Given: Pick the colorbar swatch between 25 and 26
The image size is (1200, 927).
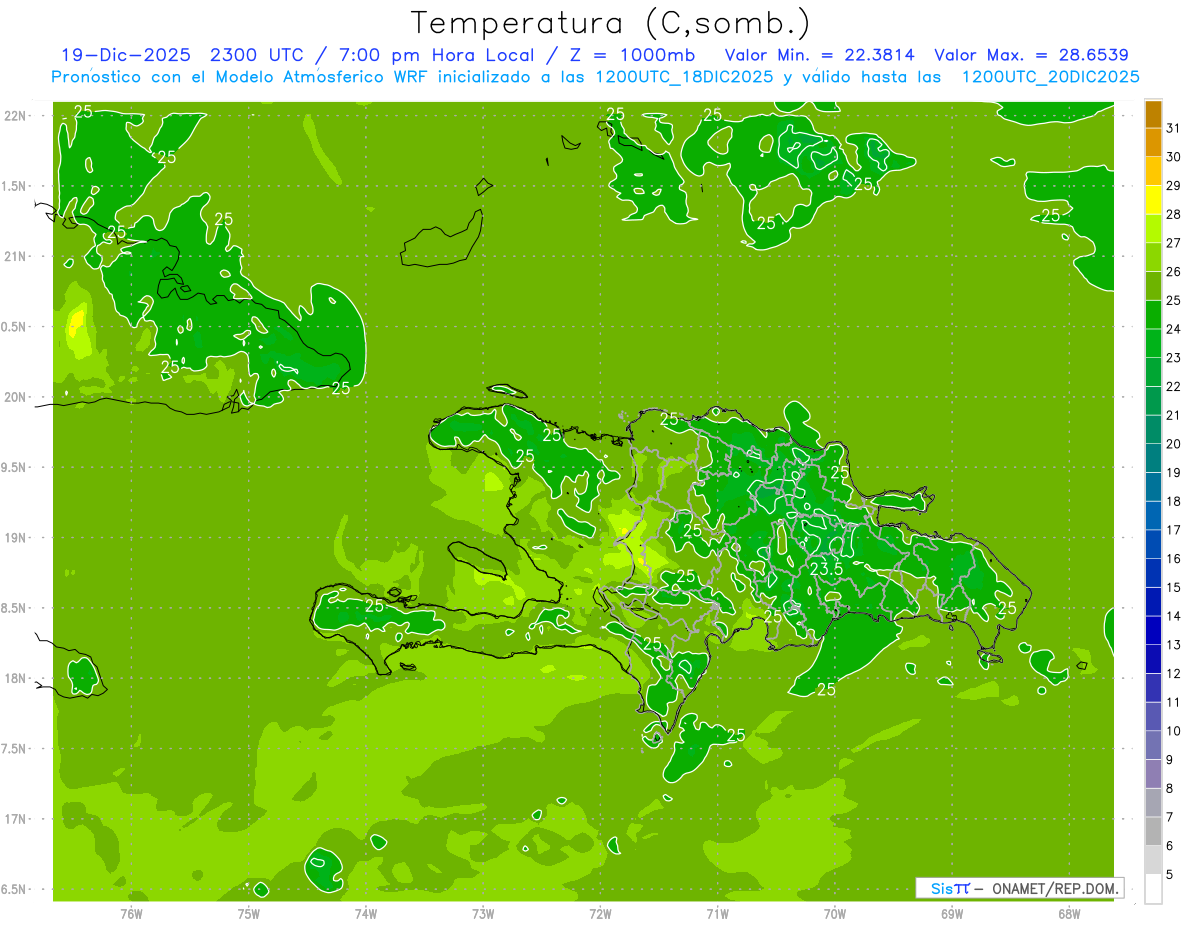Looking at the screenshot, I should click(1153, 286).
